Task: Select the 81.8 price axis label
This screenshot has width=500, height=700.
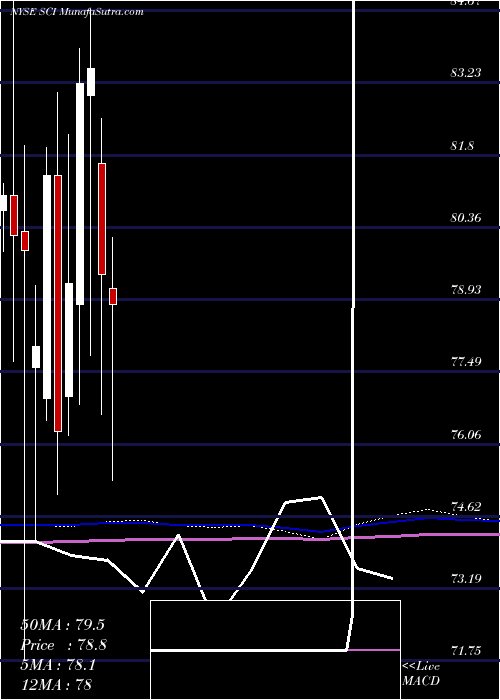Action: (462, 146)
